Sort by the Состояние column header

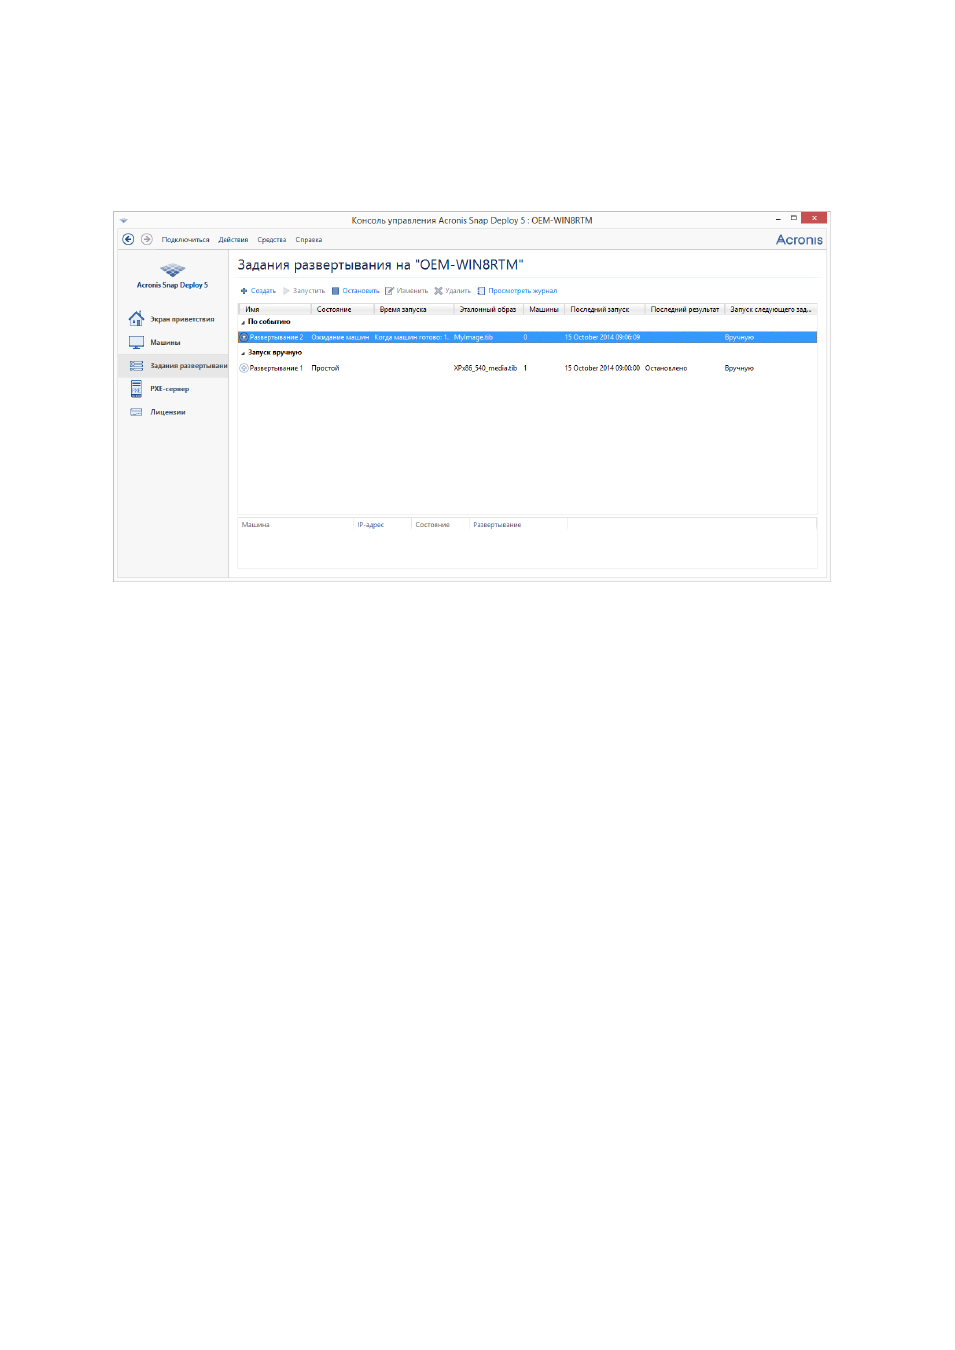(342, 309)
